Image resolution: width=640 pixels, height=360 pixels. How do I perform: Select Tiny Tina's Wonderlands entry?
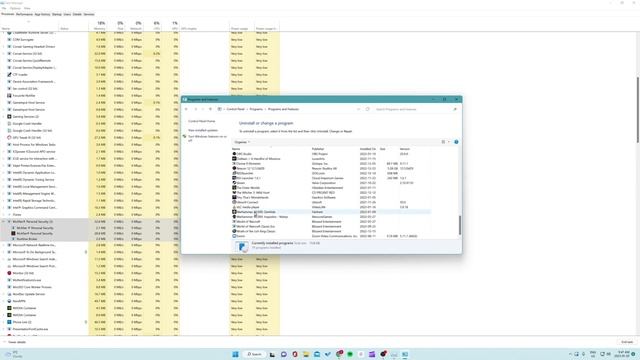[331, 198]
